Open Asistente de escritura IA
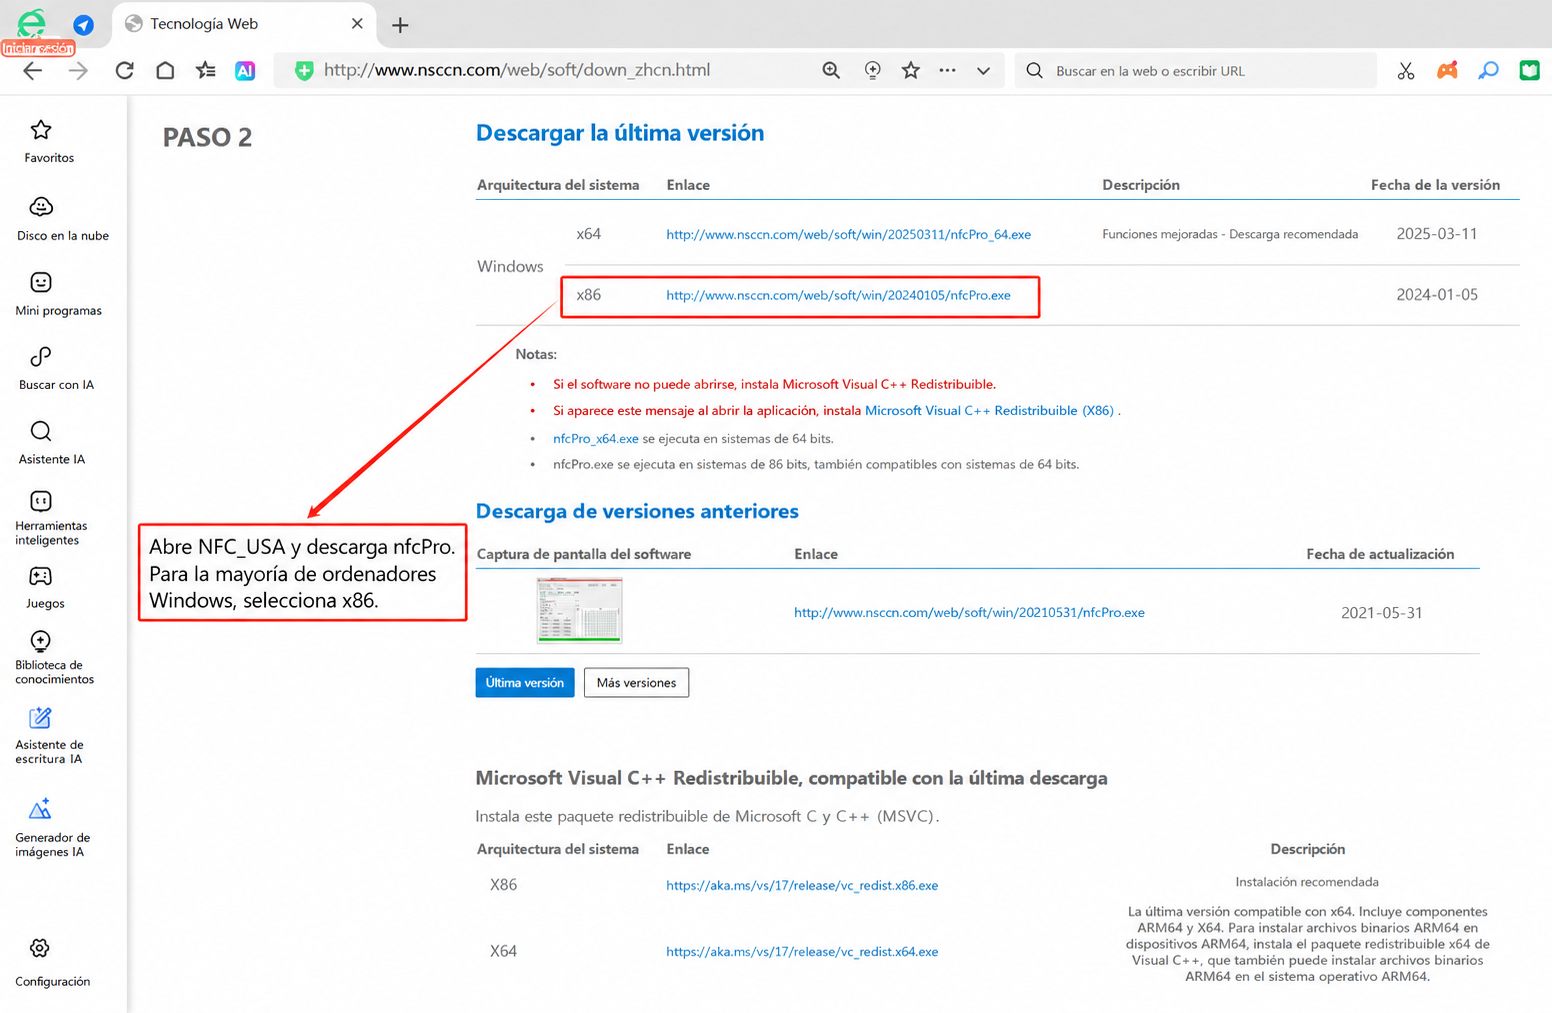The width and height of the screenshot is (1552, 1013). pyautogui.click(x=48, y=736)
